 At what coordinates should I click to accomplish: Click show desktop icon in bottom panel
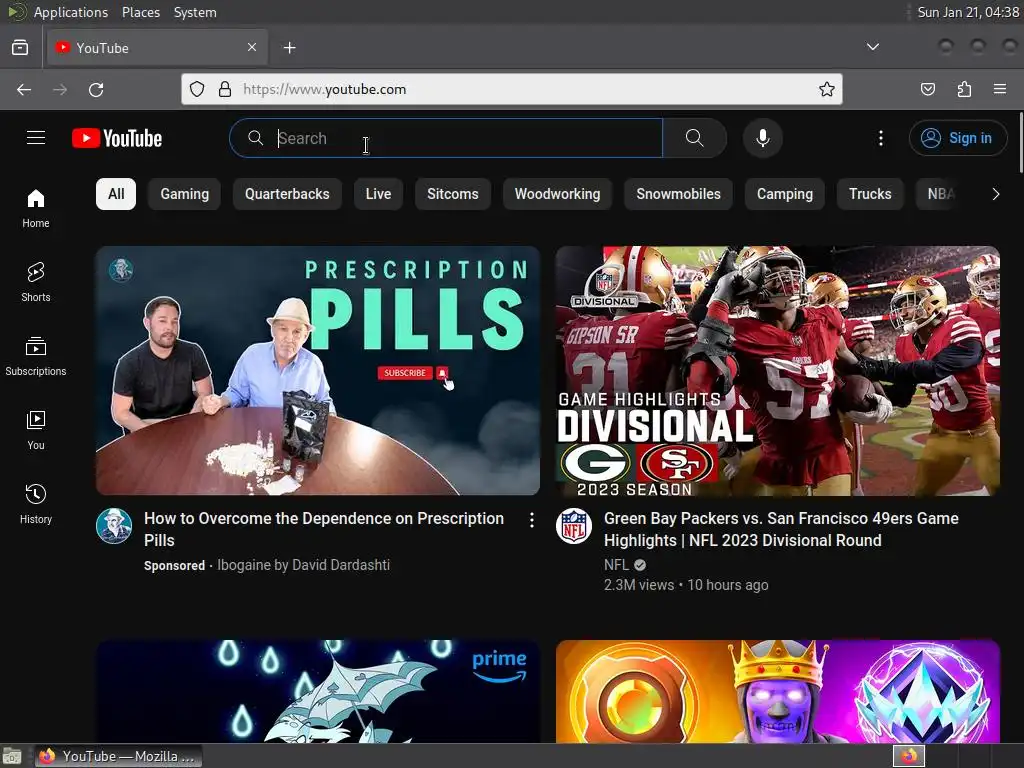coord(12,756)
